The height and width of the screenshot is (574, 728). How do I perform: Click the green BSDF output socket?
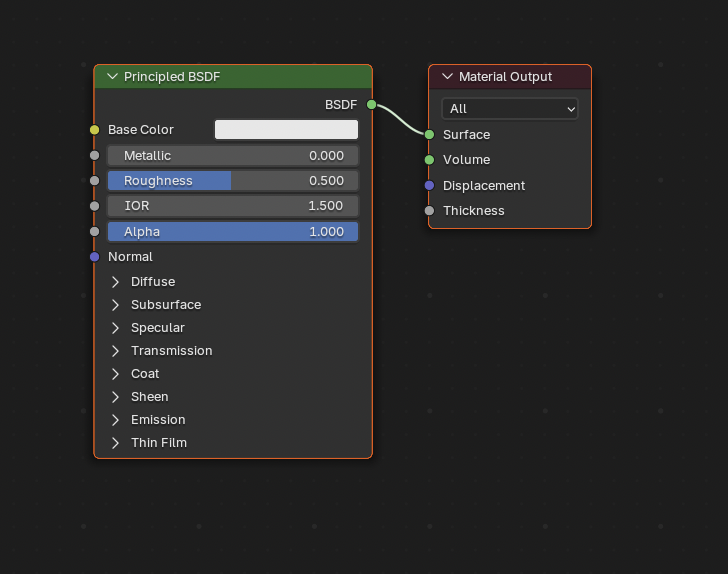[x=371, y=104]
